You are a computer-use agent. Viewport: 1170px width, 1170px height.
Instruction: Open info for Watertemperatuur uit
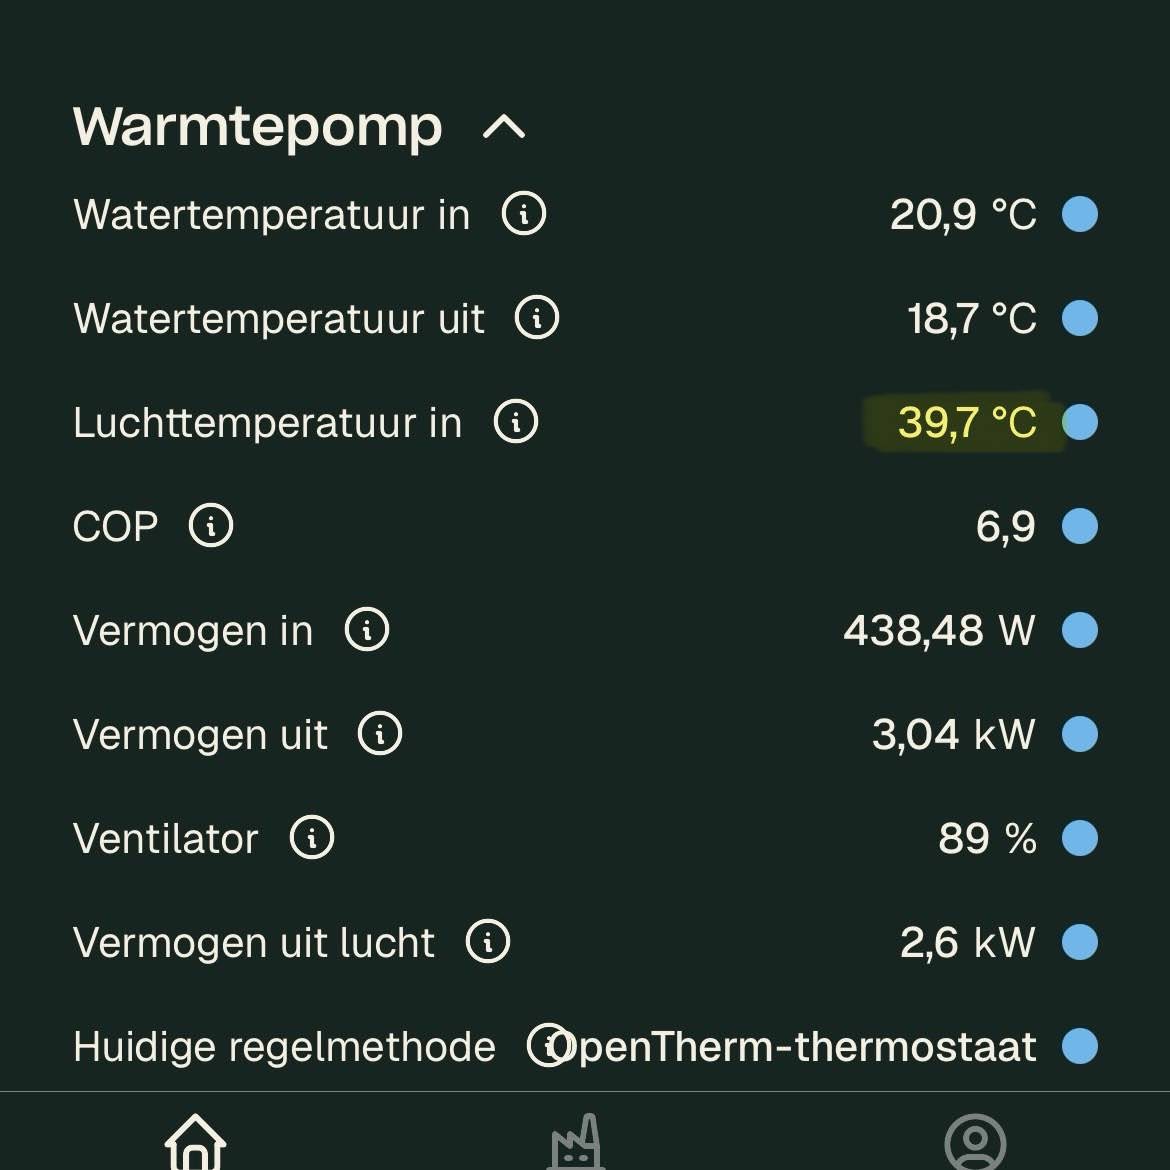537,318
